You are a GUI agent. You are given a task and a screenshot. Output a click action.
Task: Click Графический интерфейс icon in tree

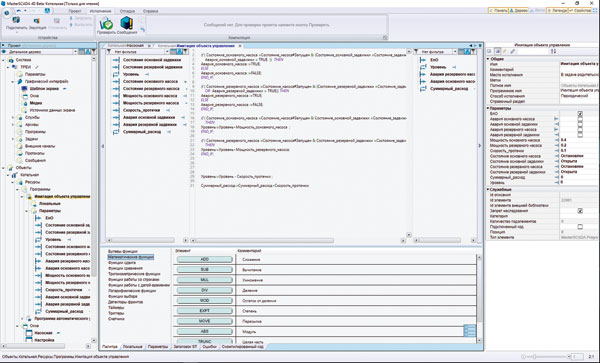coord(20,81)
